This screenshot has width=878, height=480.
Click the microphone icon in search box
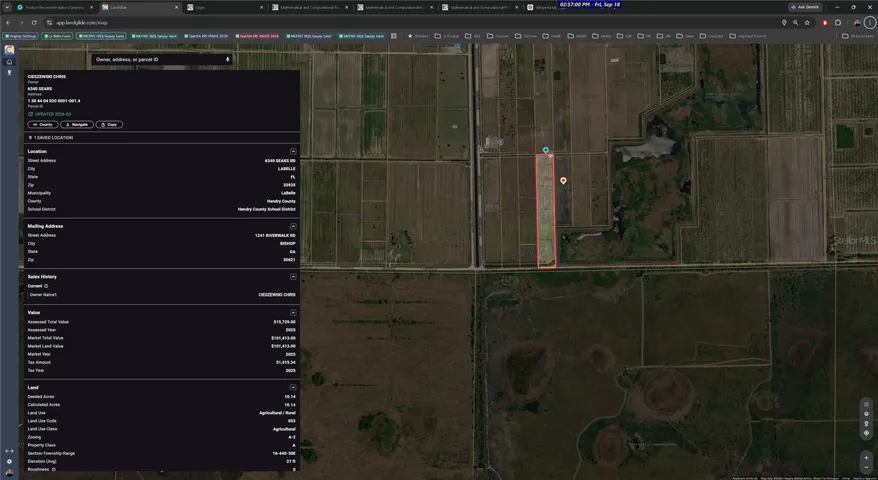pos(227,59)
